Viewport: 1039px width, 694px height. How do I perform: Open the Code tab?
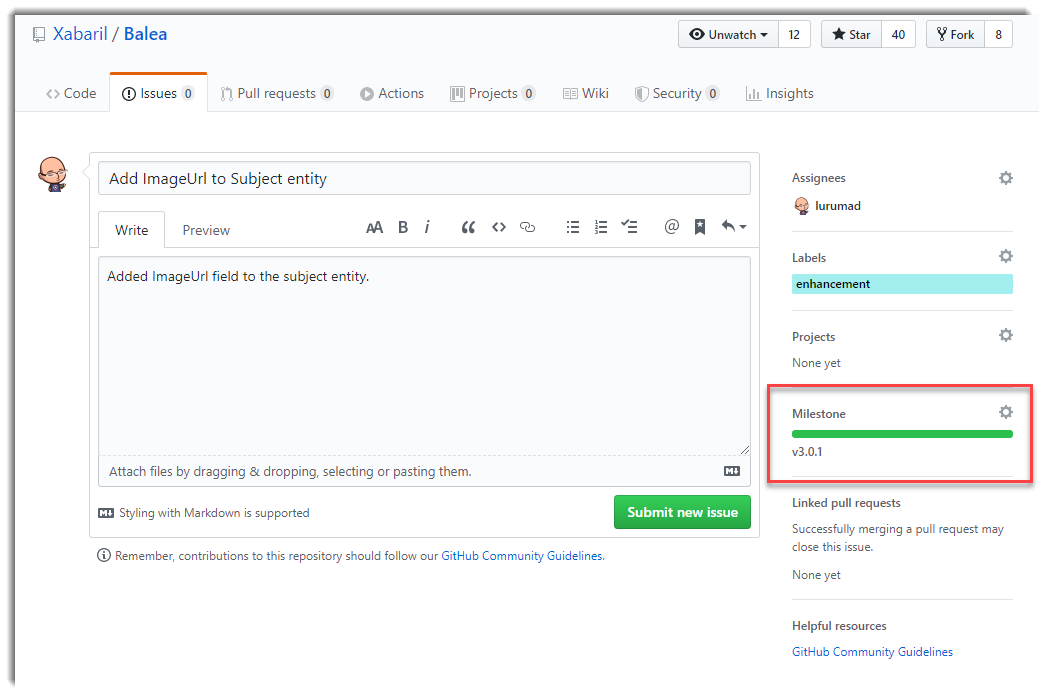click(x=71, y=93)
